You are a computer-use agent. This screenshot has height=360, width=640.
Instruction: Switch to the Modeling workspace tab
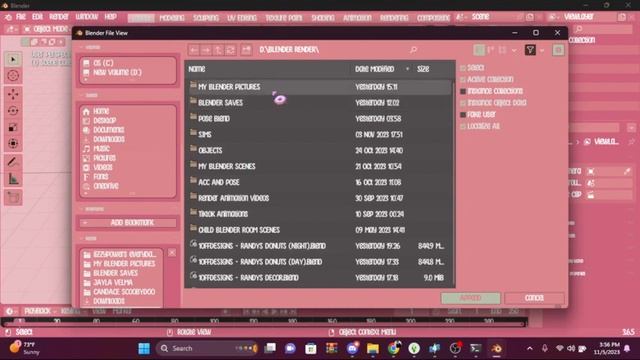point(172,18)
